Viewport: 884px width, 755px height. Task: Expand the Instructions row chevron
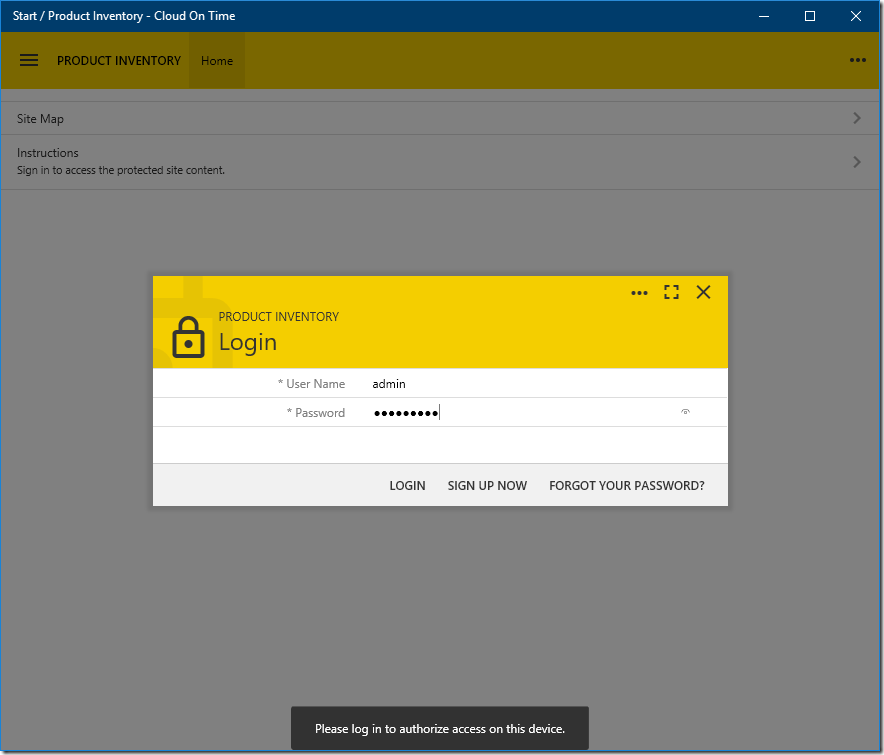[x=857, y=162]
